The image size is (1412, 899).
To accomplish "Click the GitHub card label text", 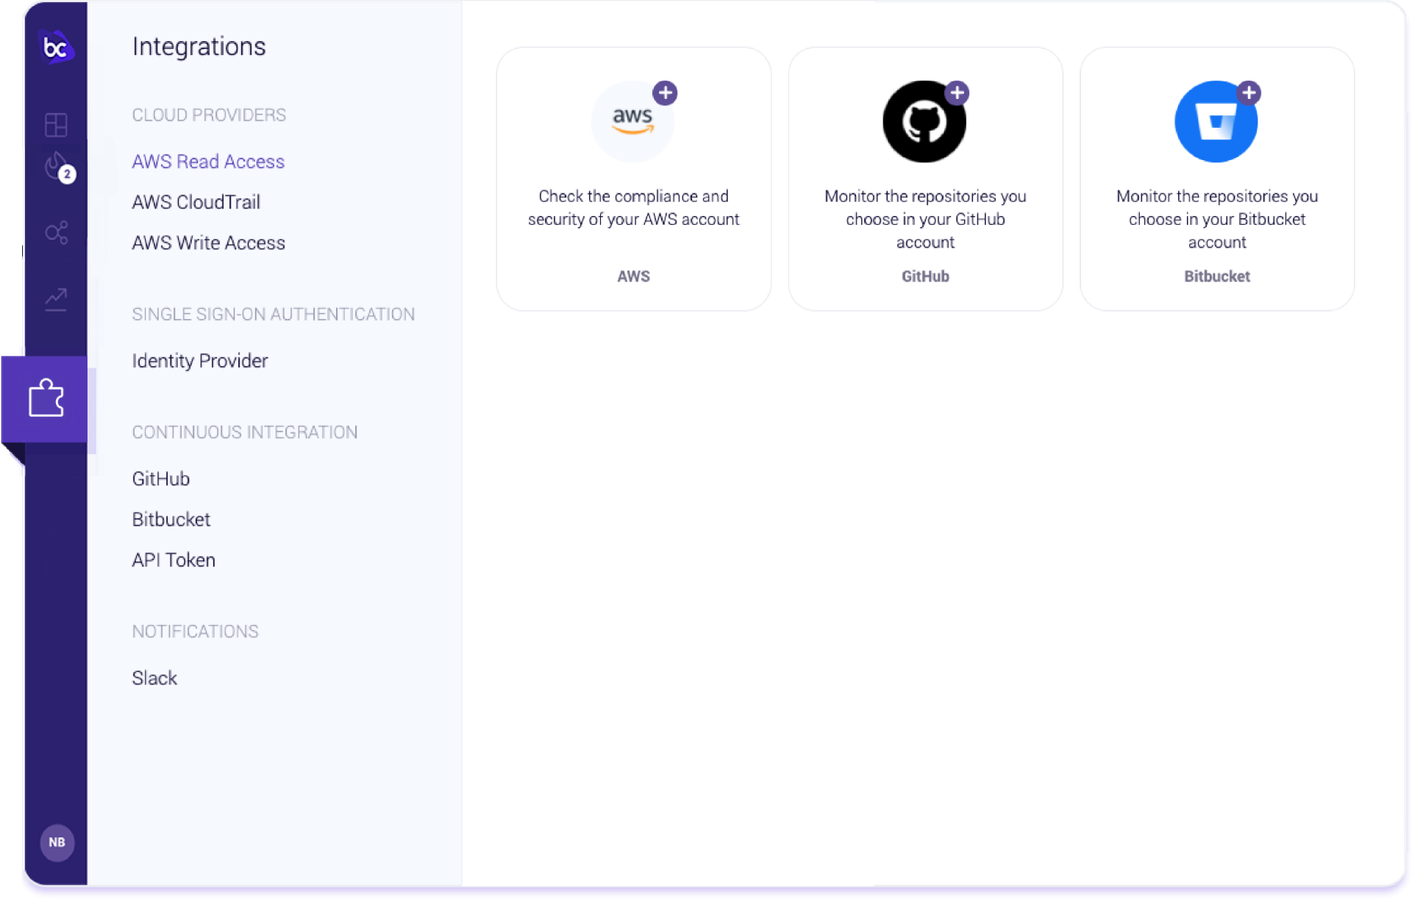I will point(925,276).
